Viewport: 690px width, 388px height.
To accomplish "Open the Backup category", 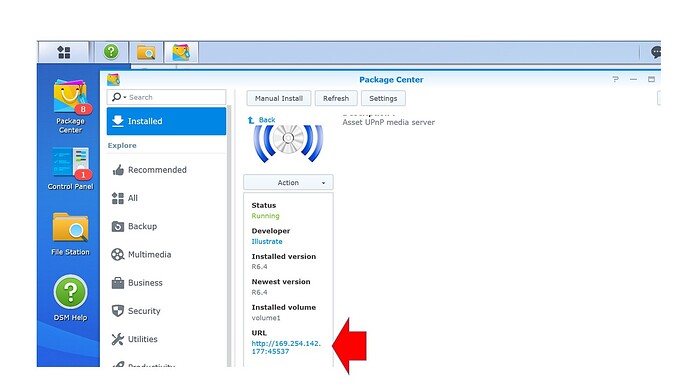I will pyautogui.click(x=166, y=226).
